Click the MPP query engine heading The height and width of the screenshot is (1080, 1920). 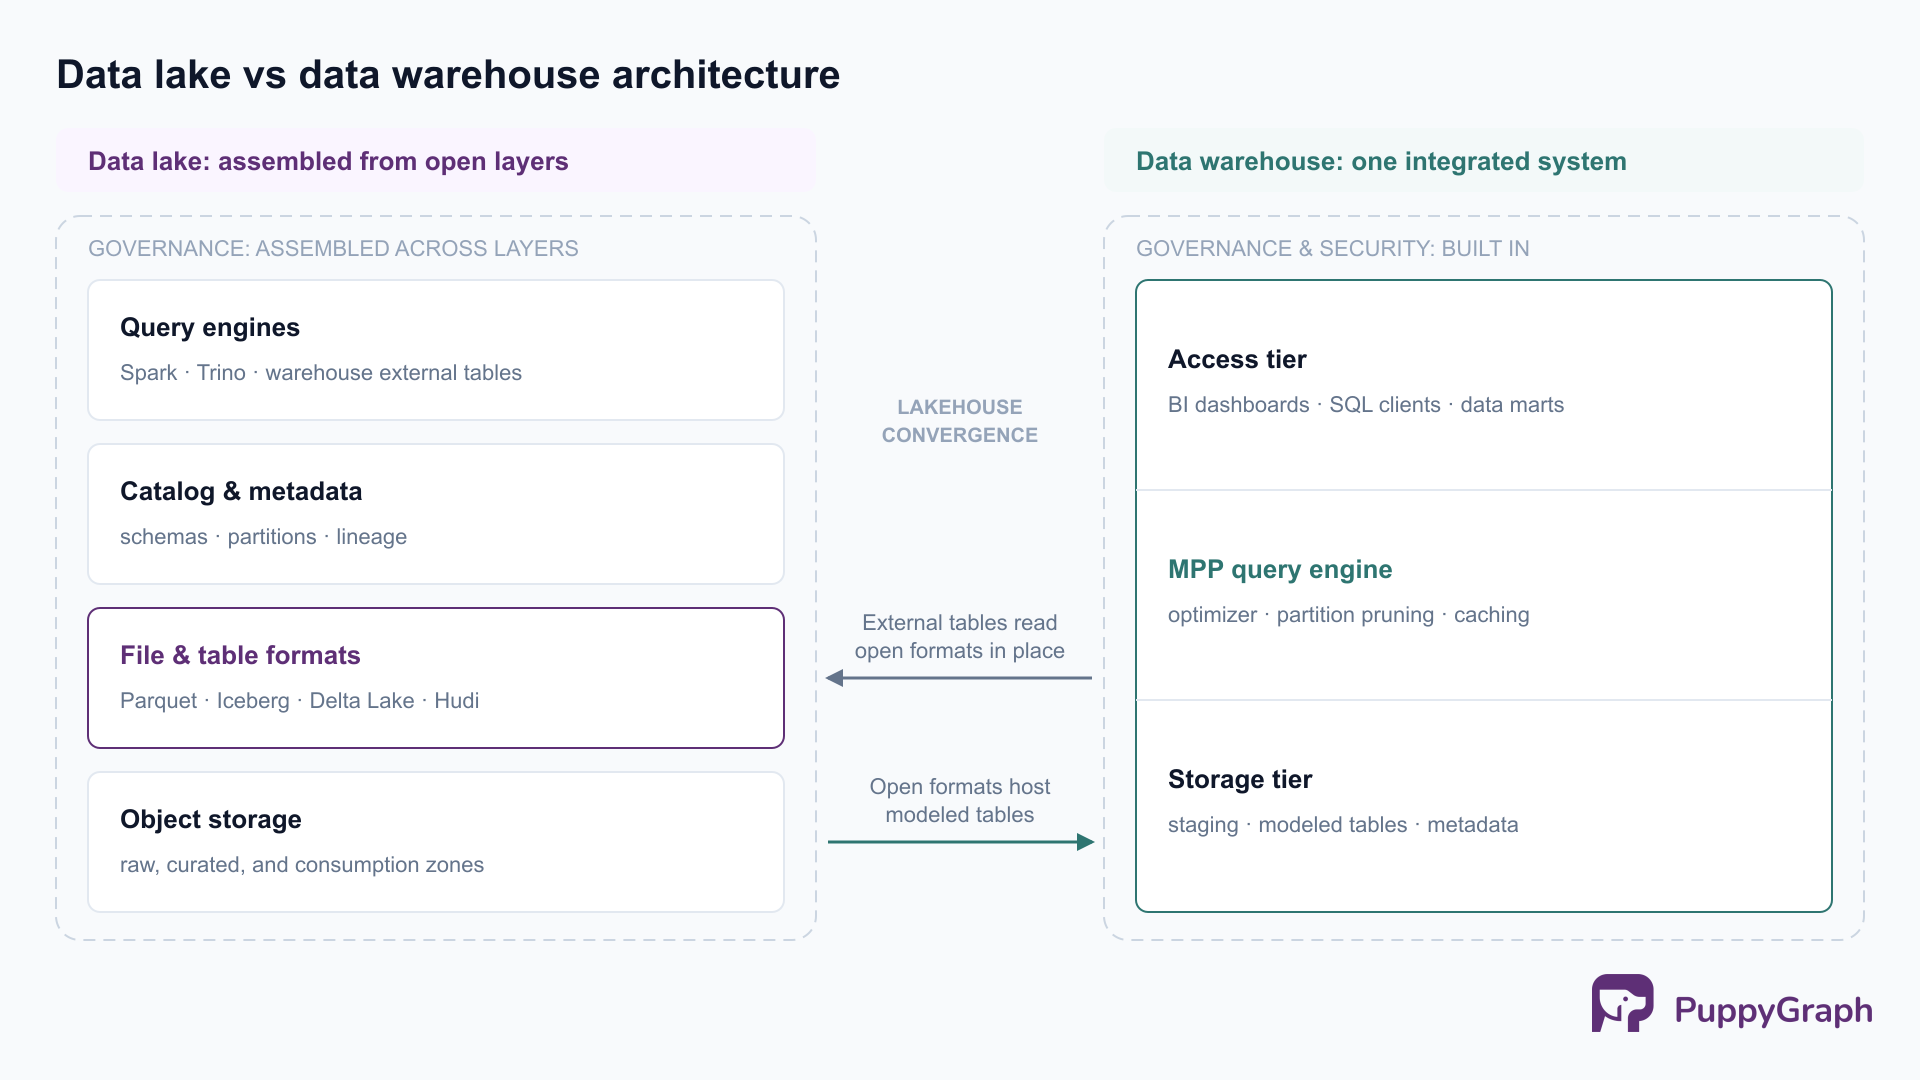[1280, 569]
